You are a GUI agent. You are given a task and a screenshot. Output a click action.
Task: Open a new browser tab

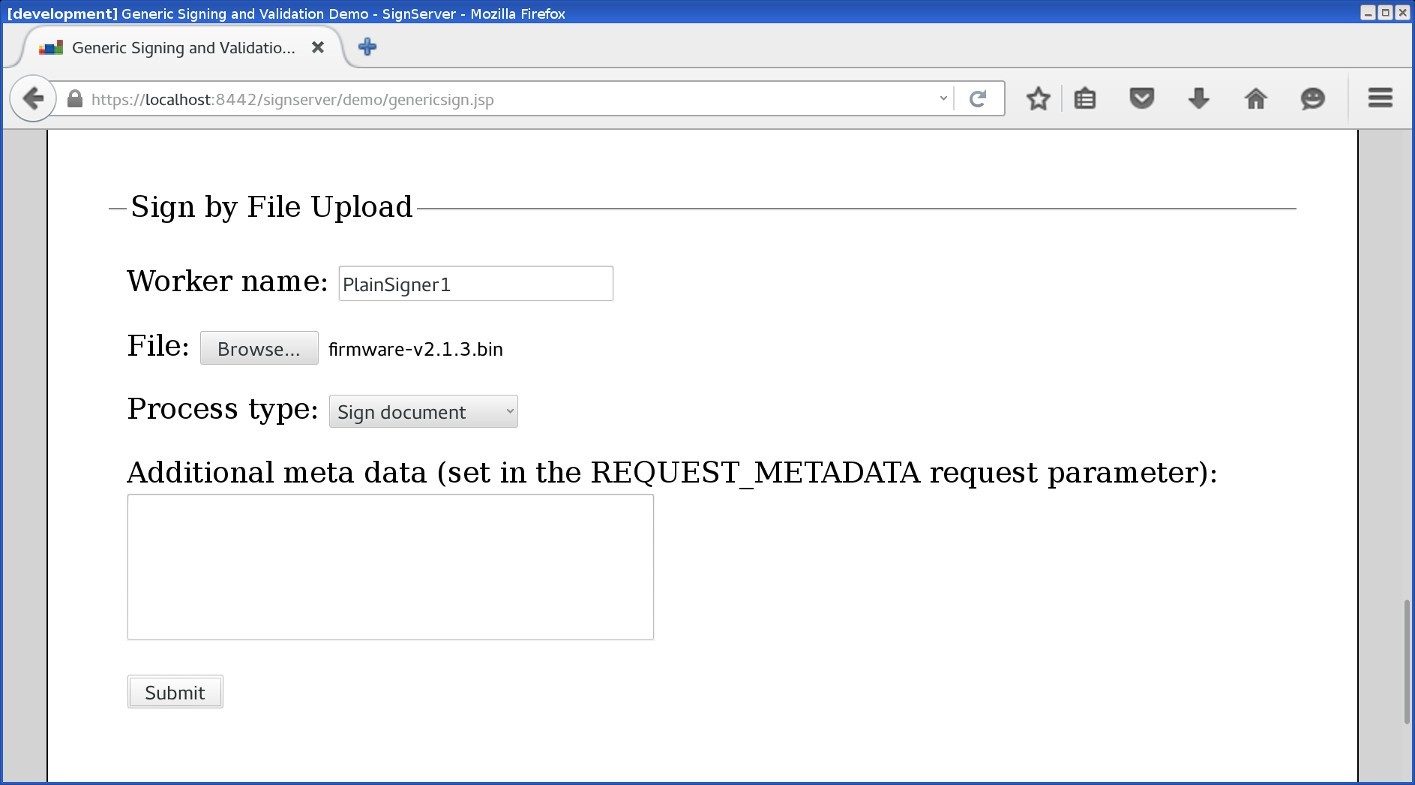coord(366,46)
